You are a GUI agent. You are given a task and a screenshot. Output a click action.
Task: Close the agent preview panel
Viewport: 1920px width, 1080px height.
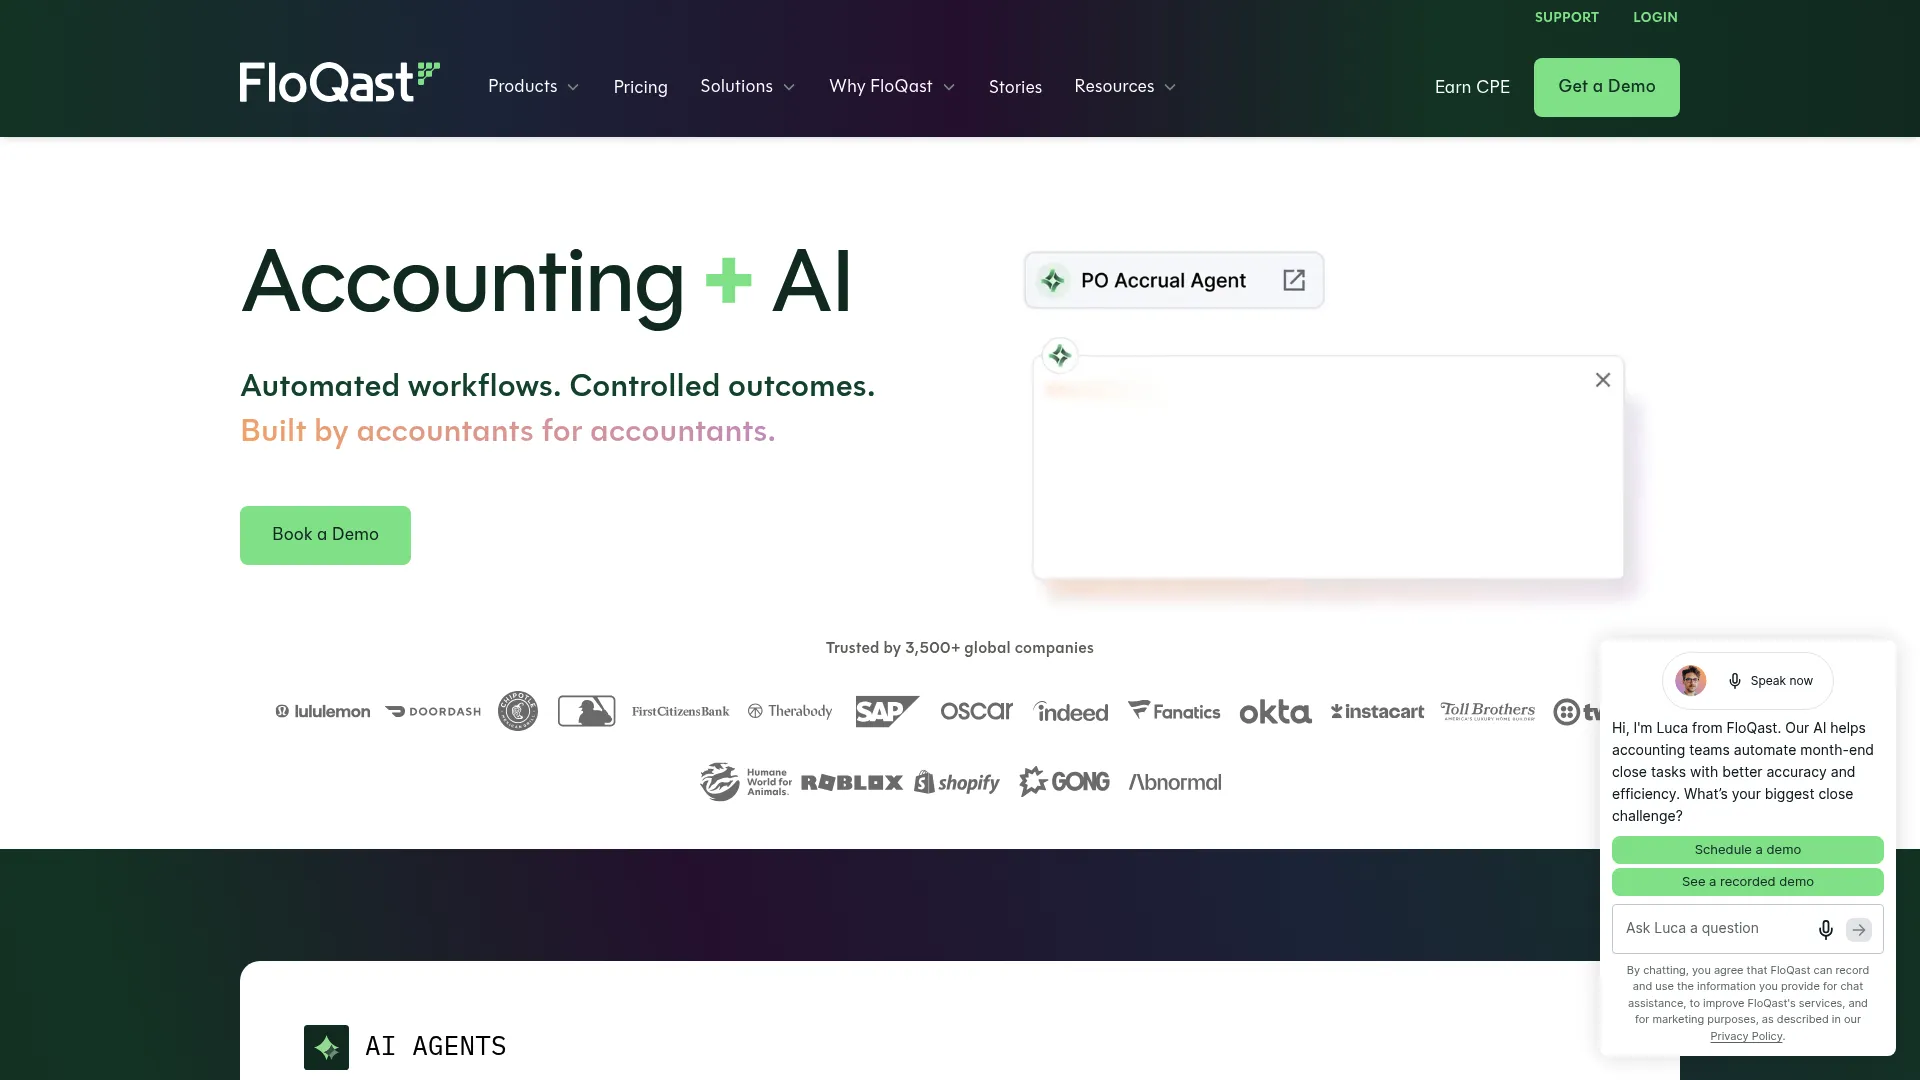click(x=1603, y=380)
